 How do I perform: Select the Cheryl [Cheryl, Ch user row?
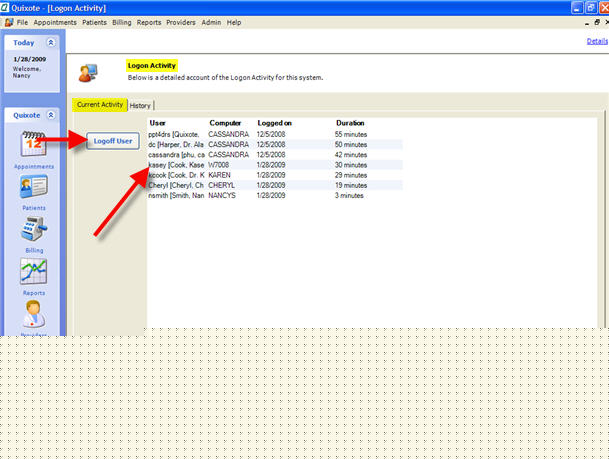275,185
